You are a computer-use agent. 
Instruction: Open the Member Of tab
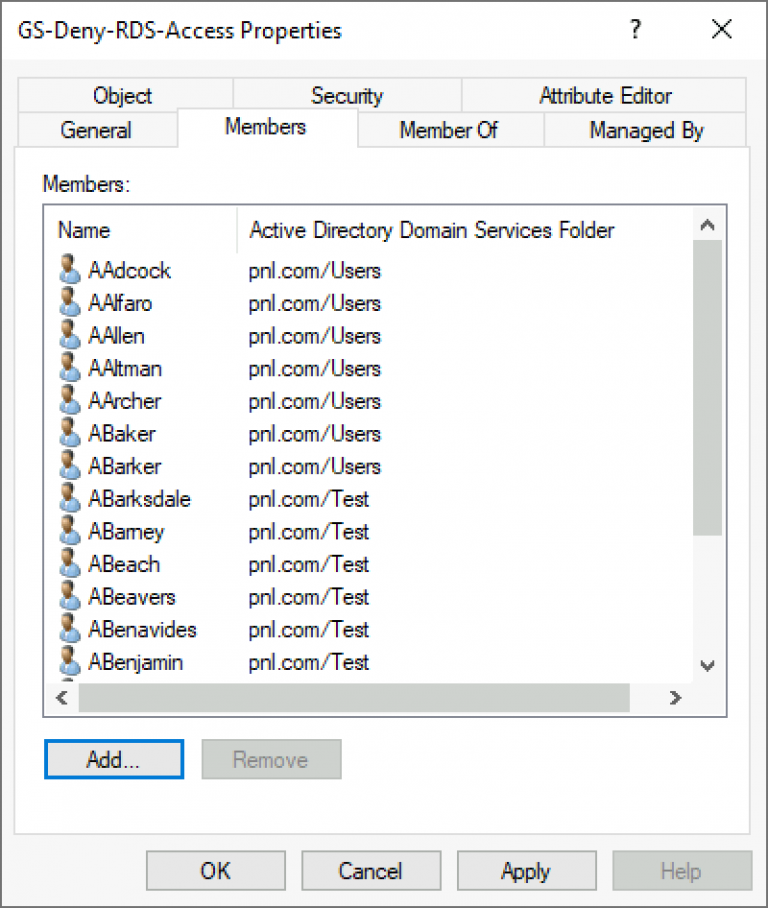click(x=448, y=130)
